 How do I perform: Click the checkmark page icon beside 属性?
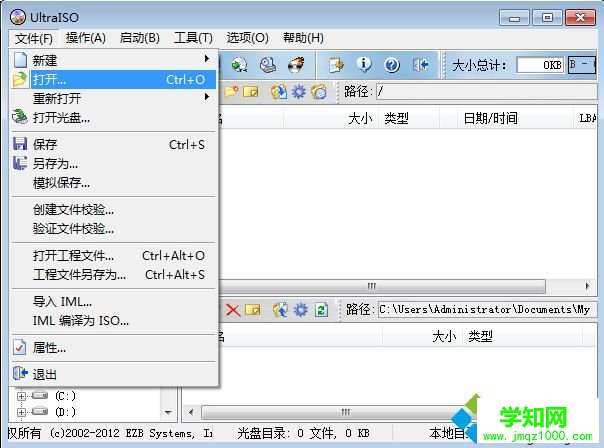pos(20,347)
